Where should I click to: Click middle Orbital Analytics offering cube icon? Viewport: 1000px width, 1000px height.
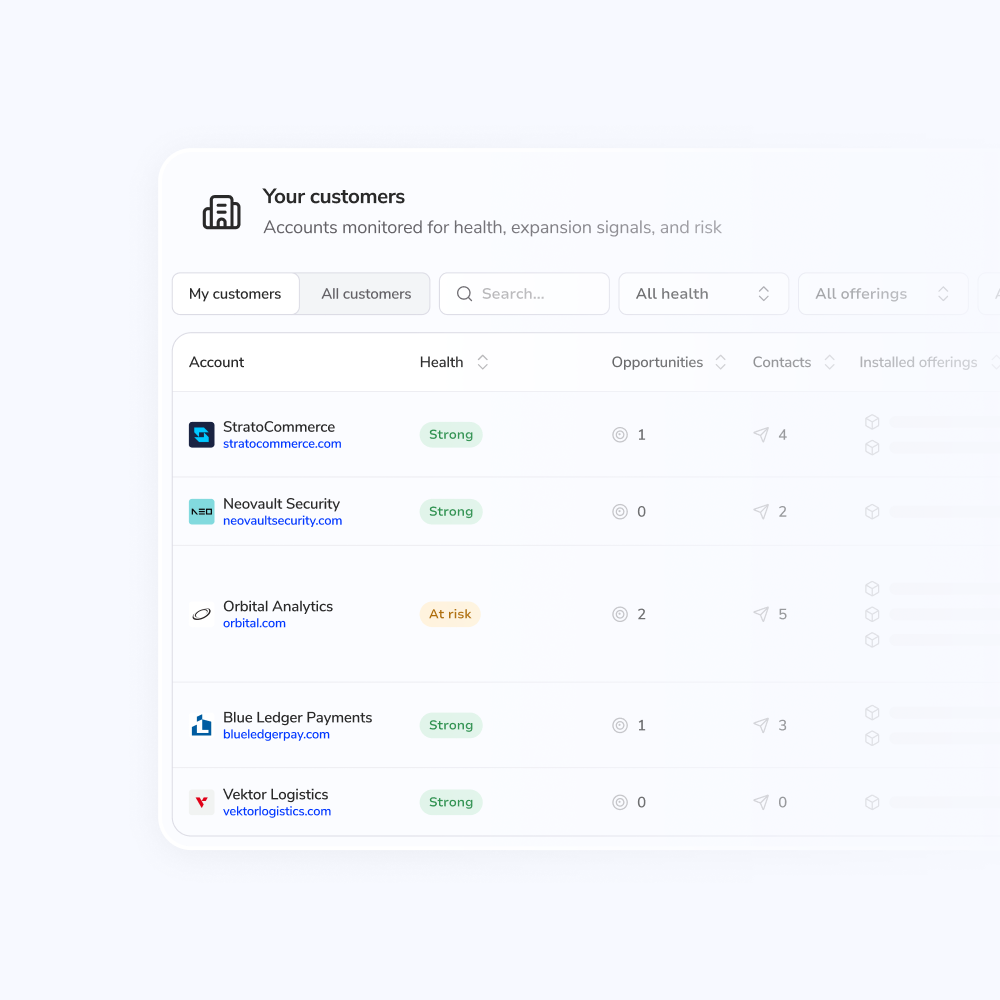point(872,614)
